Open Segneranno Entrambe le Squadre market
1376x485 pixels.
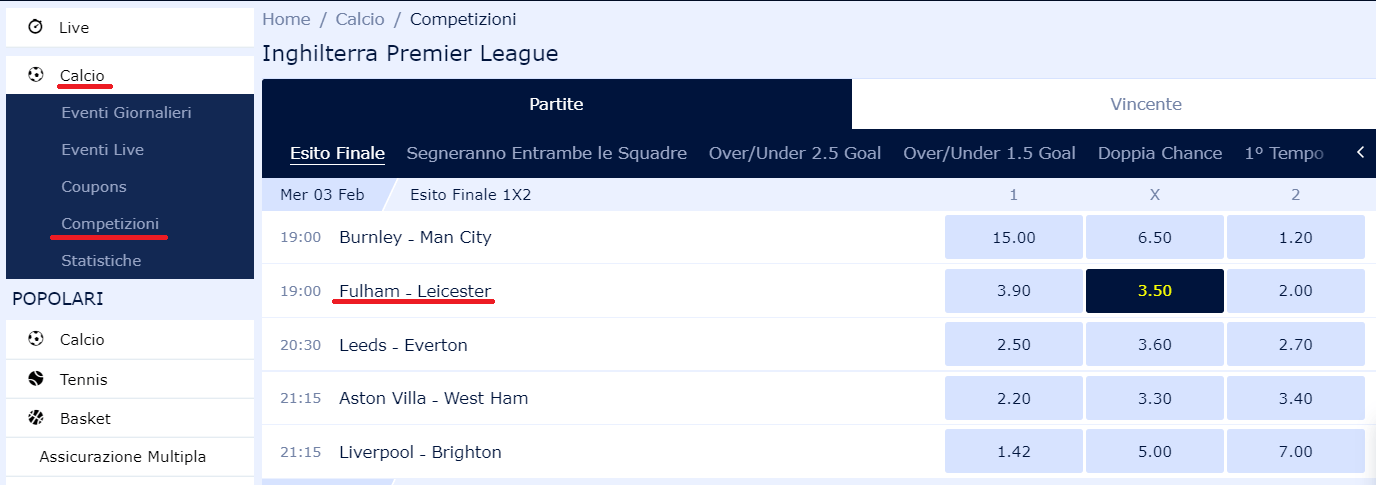coord(546,153)
